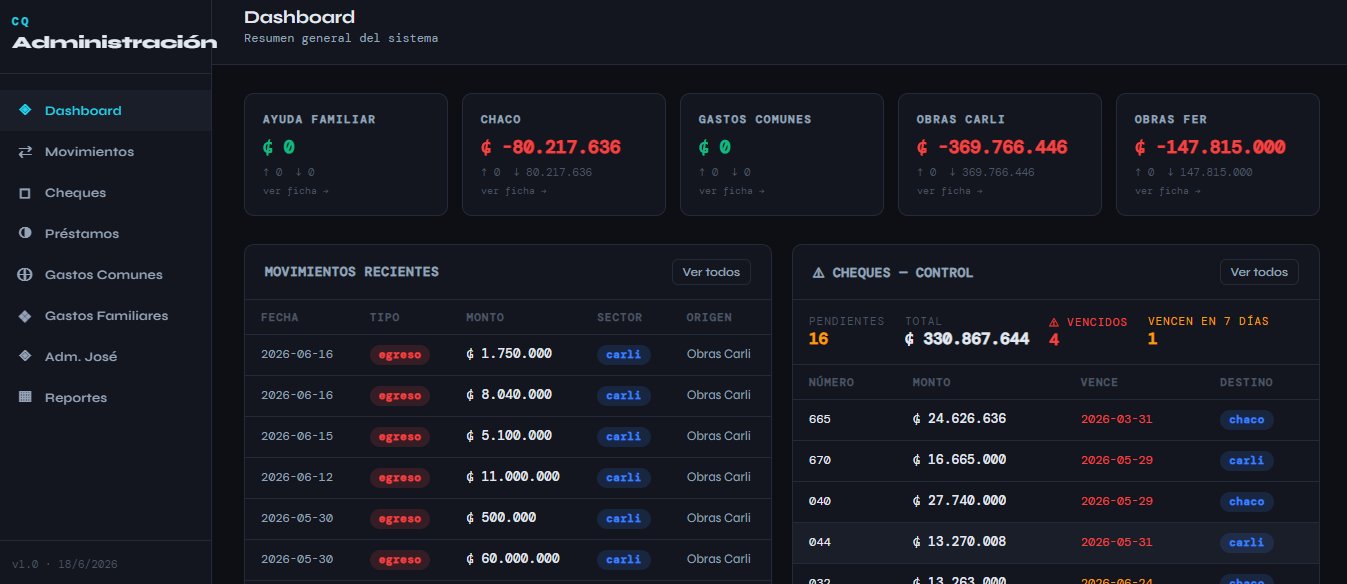Select cheque number 665 row

point(1055,420)
